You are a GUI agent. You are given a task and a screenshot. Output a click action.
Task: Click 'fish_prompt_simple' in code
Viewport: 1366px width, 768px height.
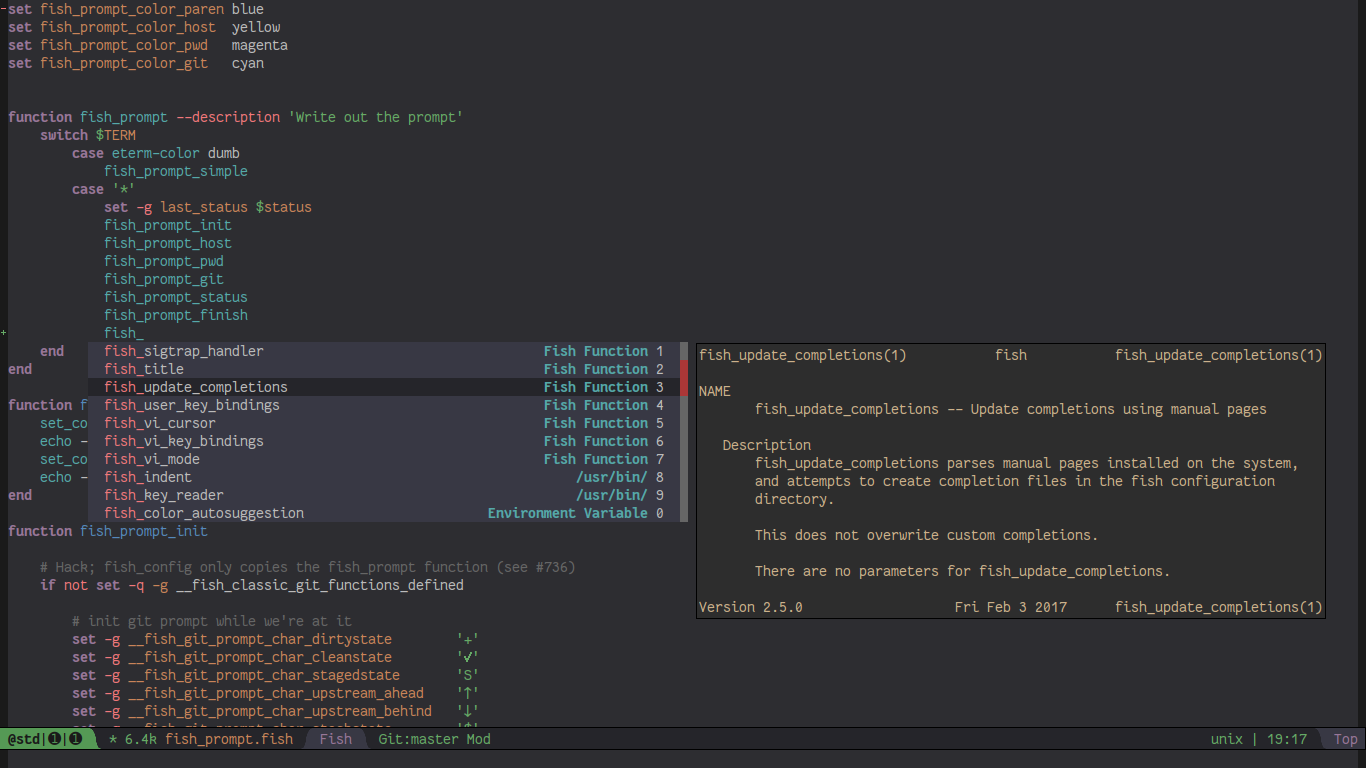[176, 171]
